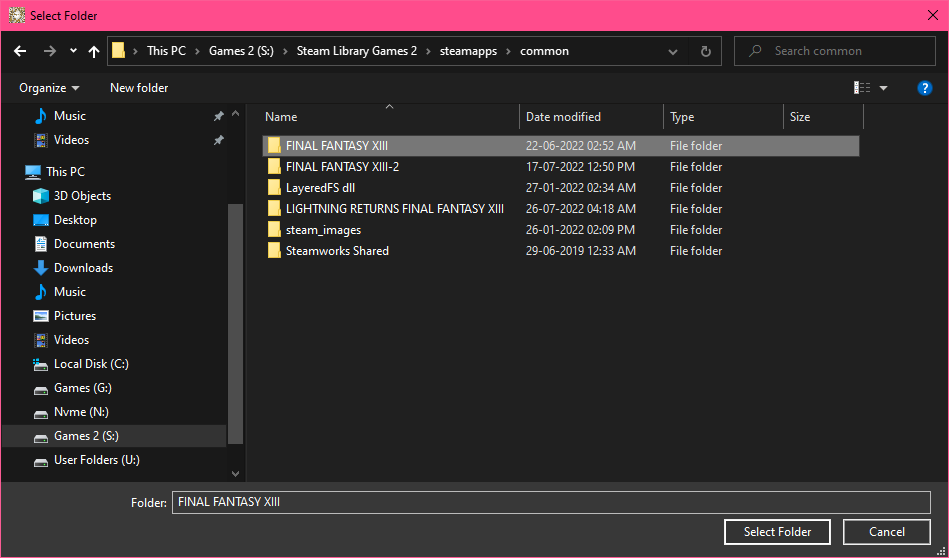This screenshot has height=558, width=949.
Task: Close the Select Folder window
Action: pos(933,15)
